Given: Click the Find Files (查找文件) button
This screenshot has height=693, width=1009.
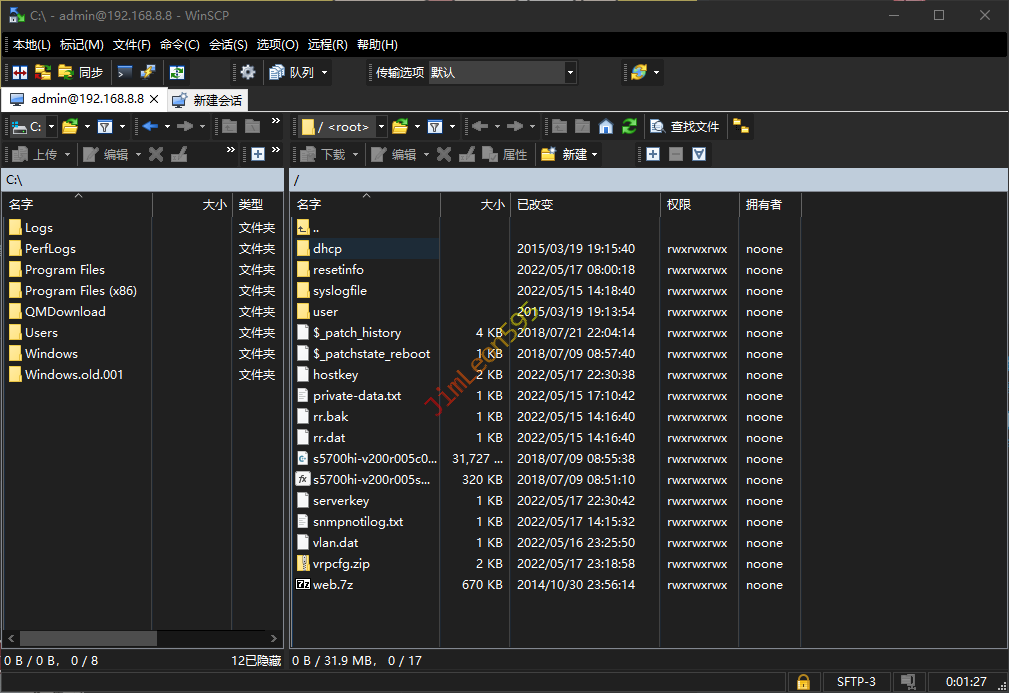Looking at the screenshot, I should point(685,126).
